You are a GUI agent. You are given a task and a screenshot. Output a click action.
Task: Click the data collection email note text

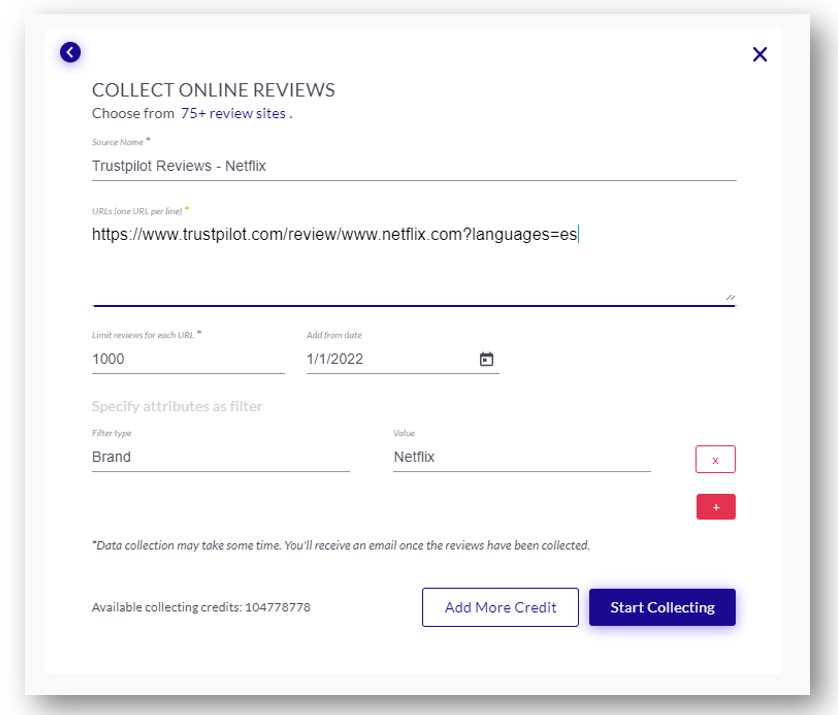tap(341, 545)
